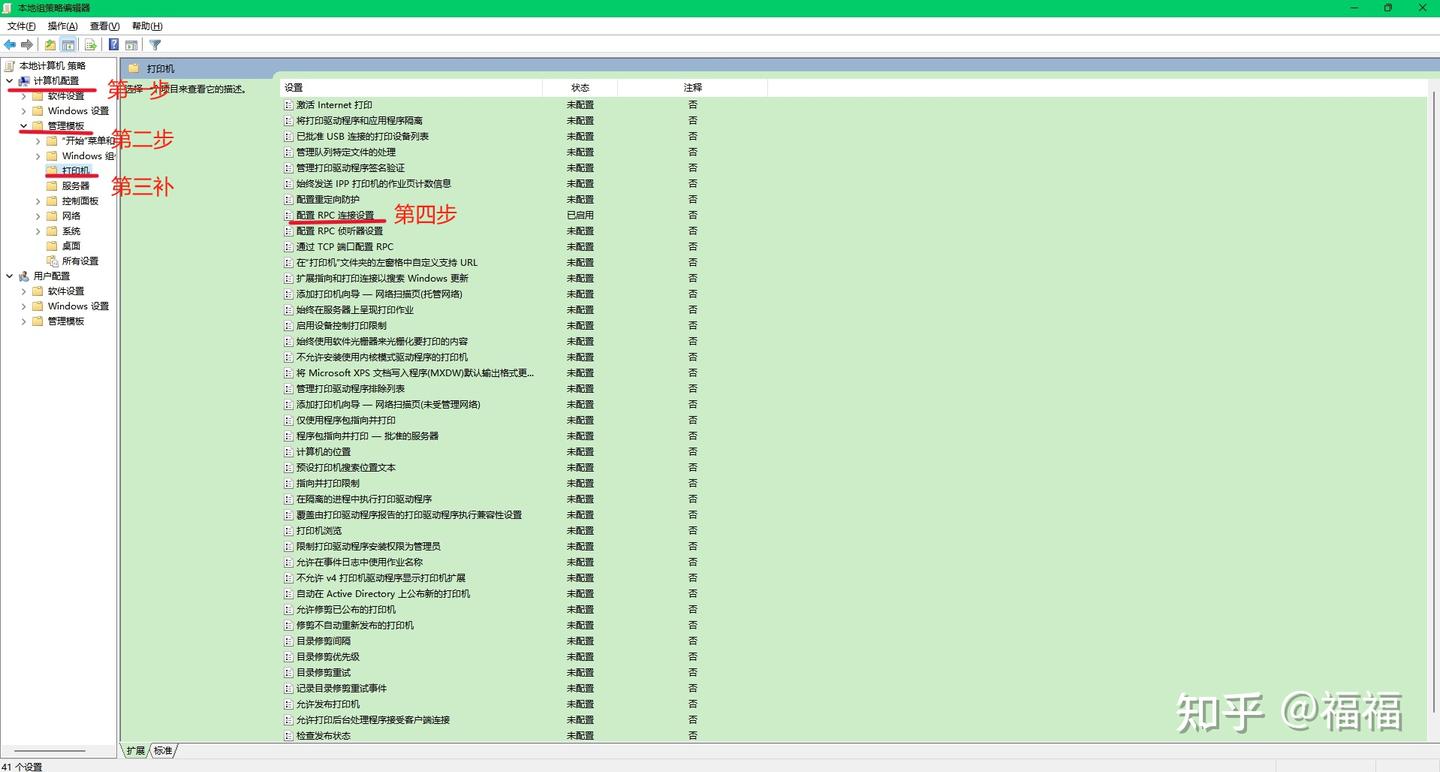This screenshot has width=1440, height=772.
Task: Toggle the console tree pane icon
Action: click(x=68, y=44)
